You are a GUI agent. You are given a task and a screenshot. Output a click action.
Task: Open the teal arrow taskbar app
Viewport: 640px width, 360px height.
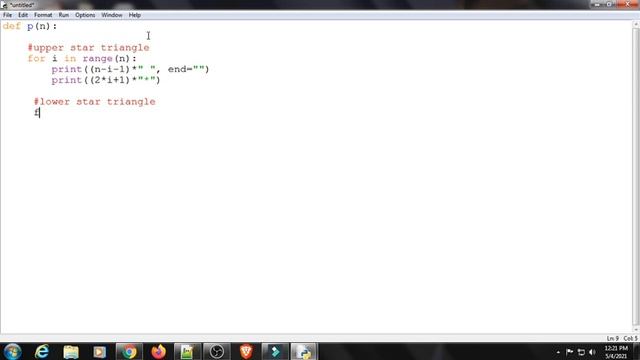point(275,351)
